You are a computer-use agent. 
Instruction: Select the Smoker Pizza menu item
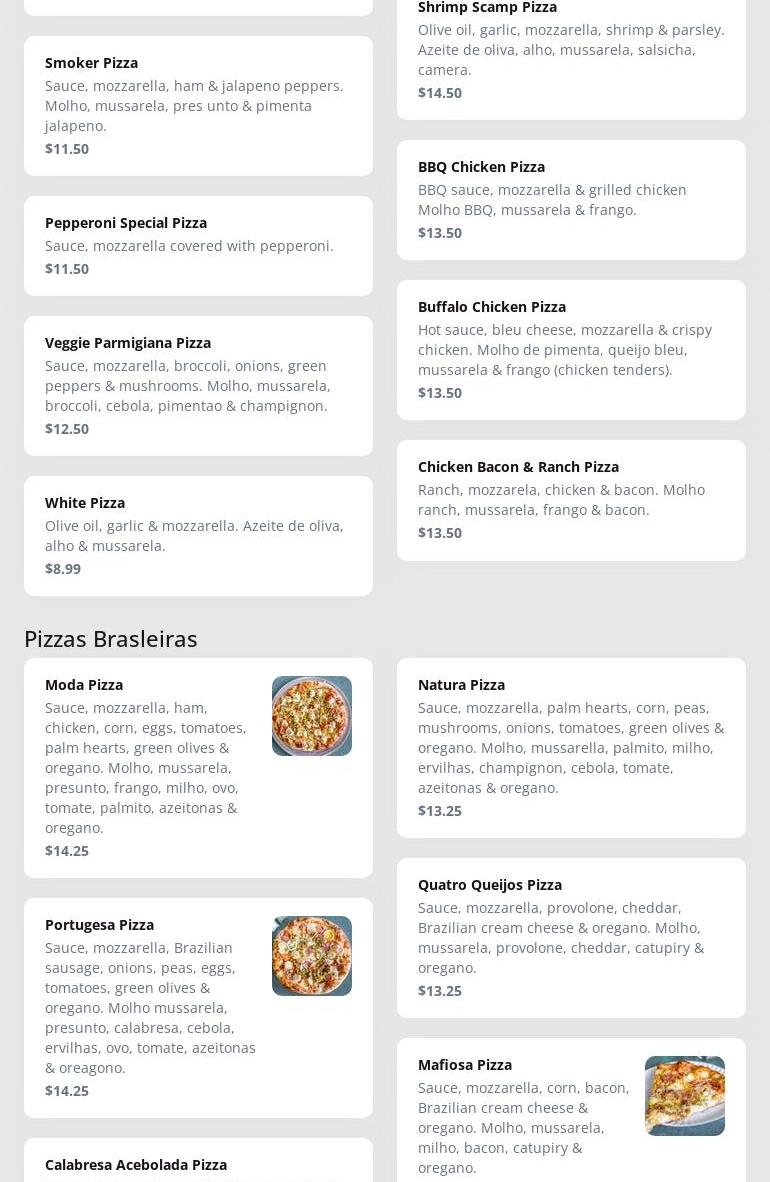198,106
